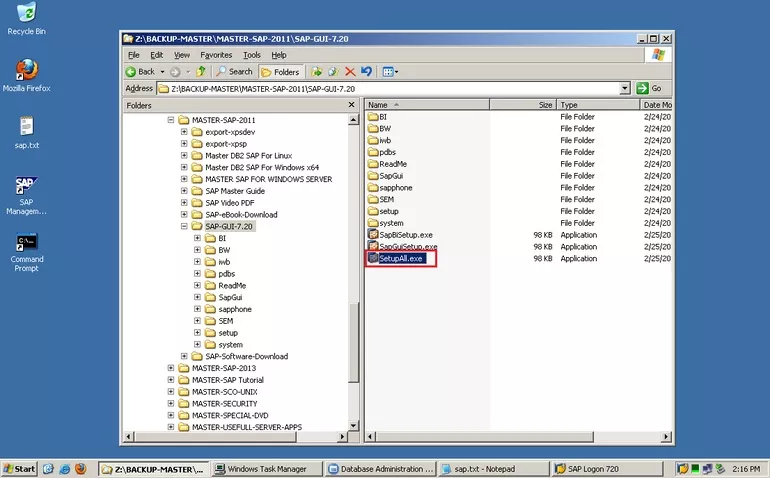Toggle the Folders pane button
This screenshot has height=478, width=770.
[x=280, y=72]
